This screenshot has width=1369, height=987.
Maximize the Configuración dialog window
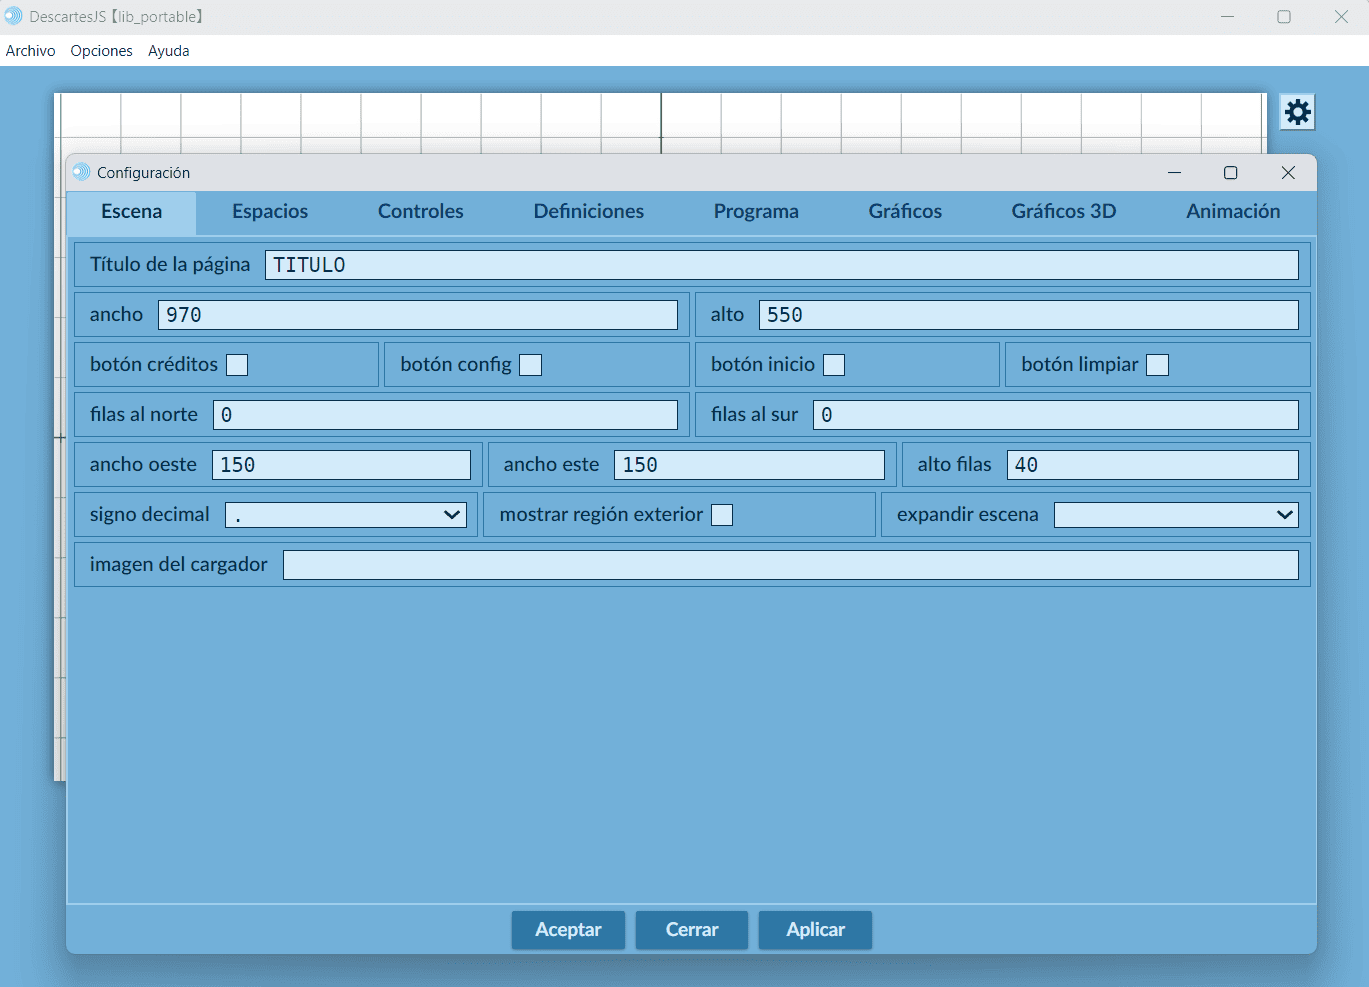click(1231, 173)
